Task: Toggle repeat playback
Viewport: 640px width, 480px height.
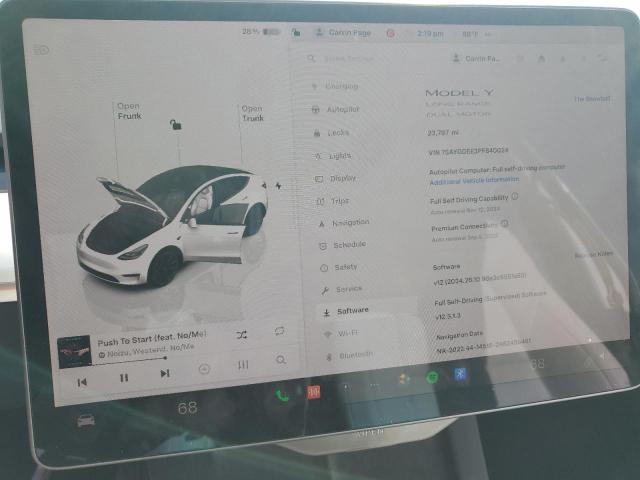Action: [x=280, y=331]
